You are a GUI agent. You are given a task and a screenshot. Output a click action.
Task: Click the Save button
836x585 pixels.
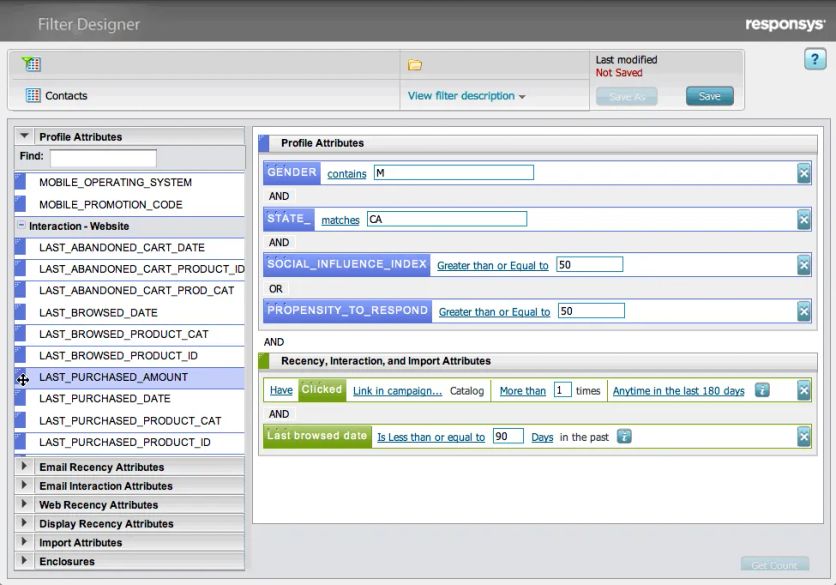click(x=709, y=96)
